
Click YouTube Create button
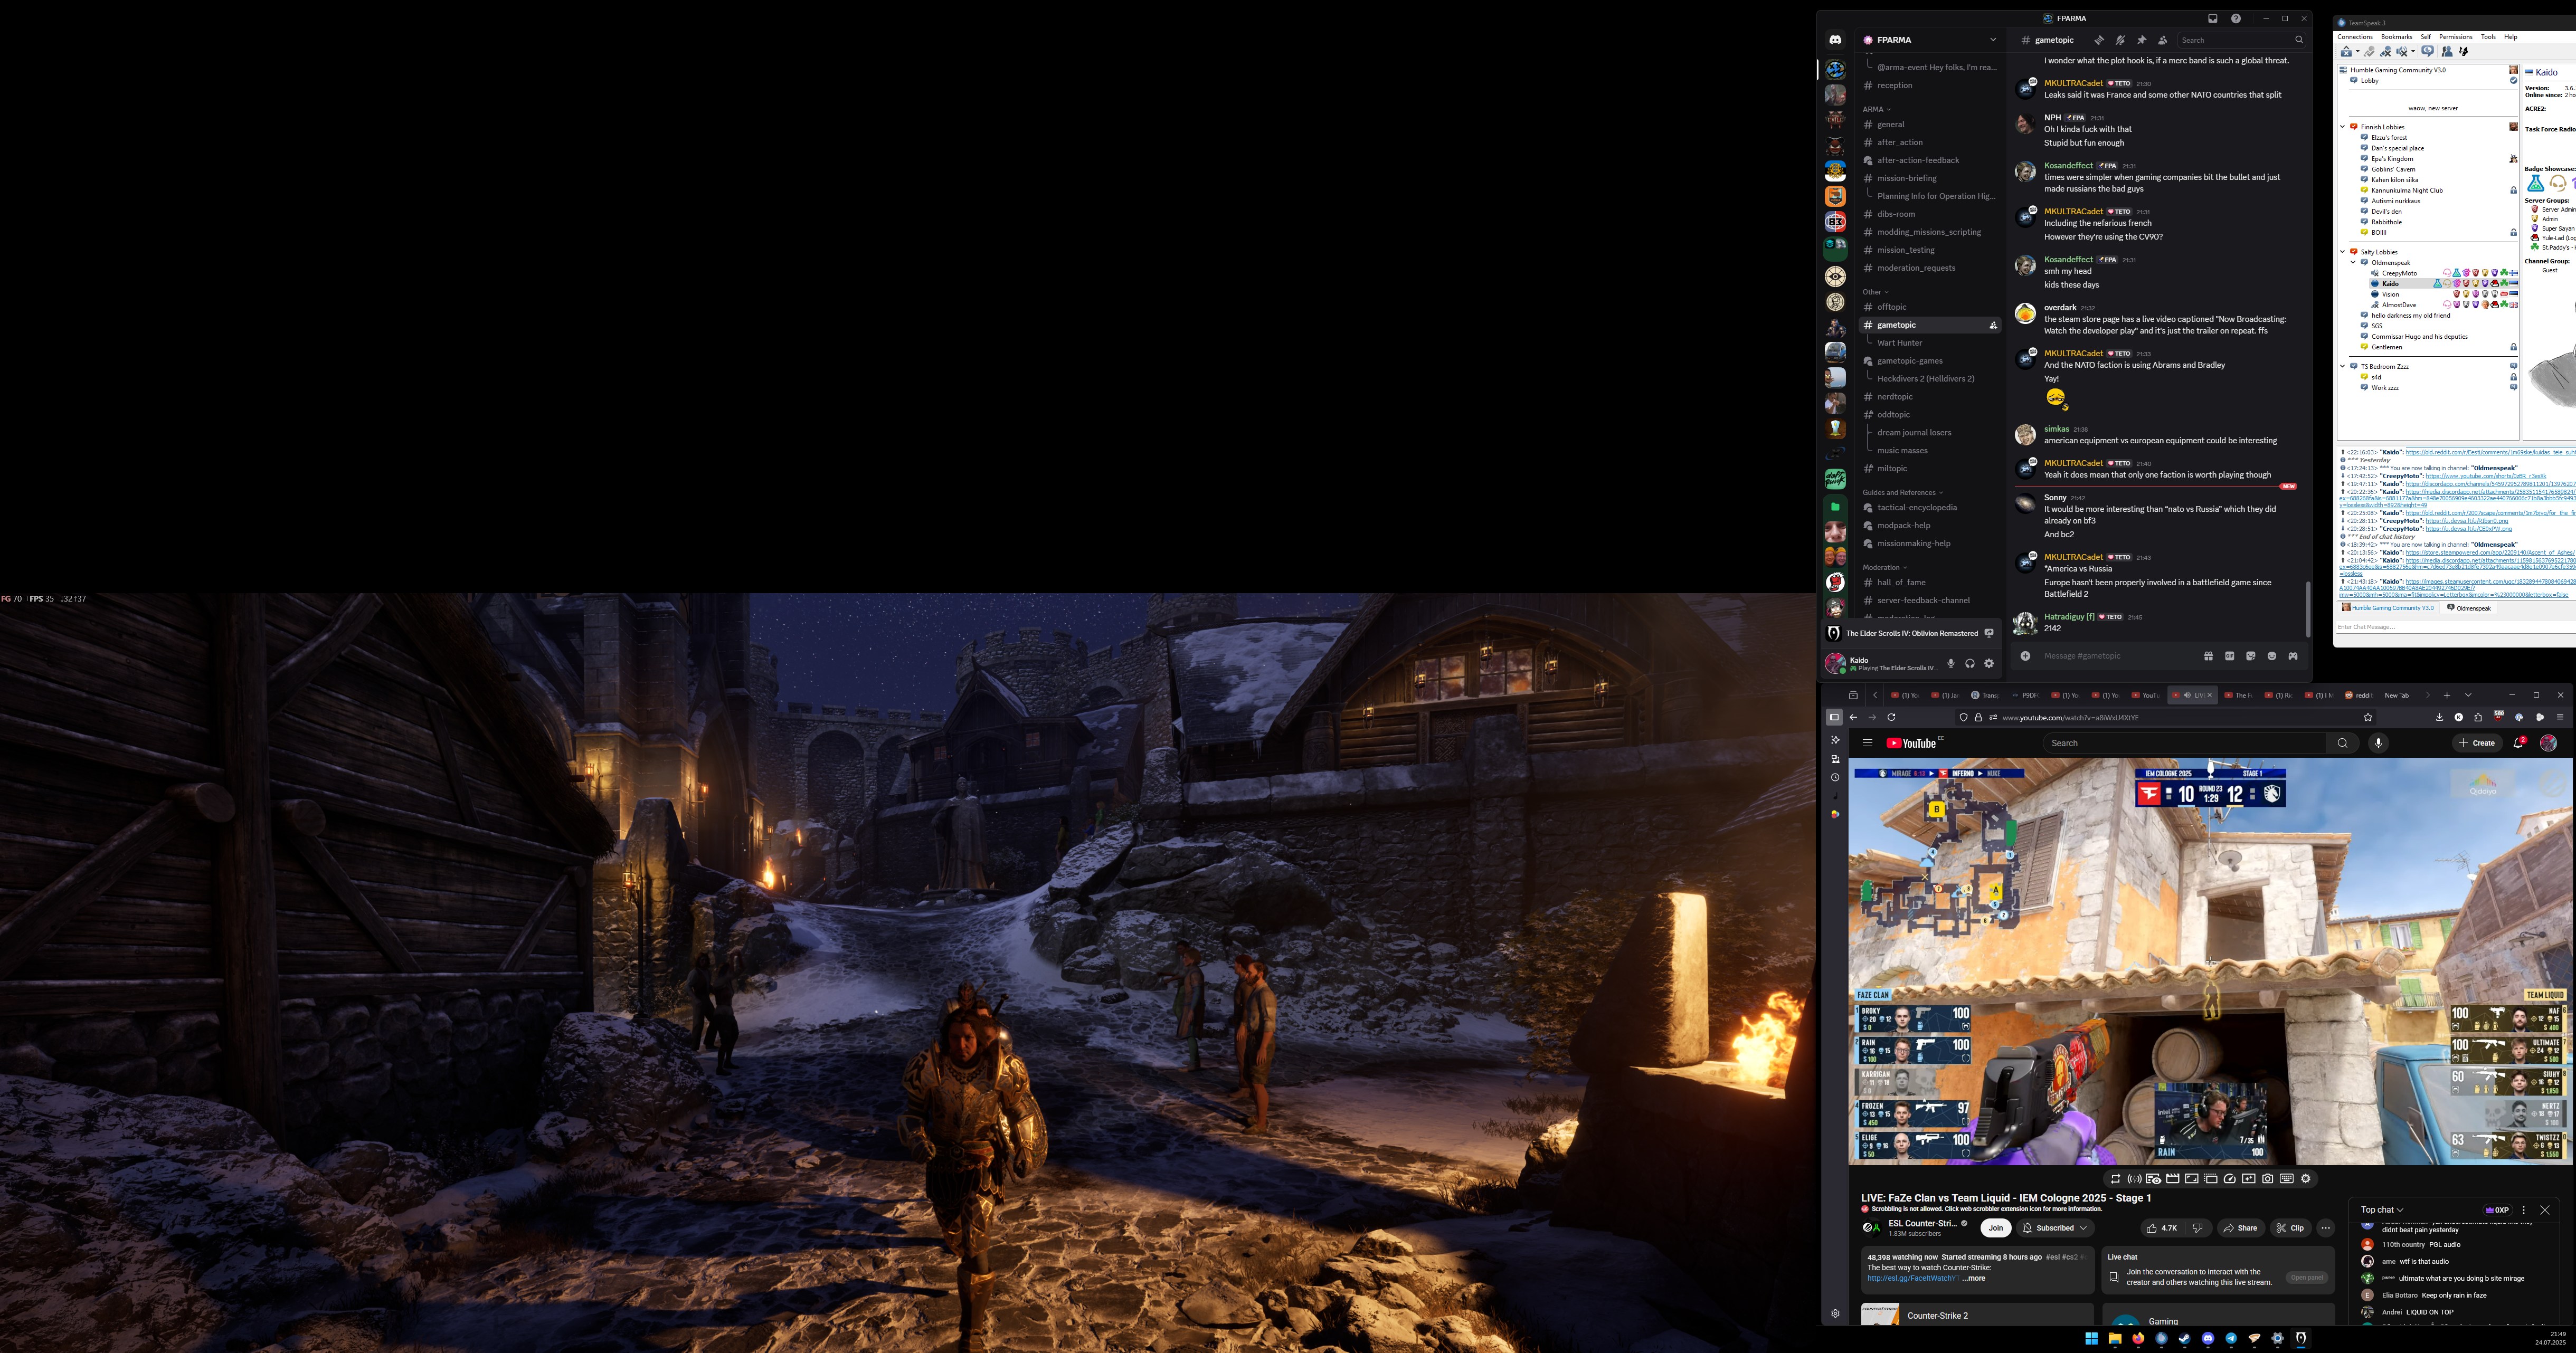[x=2477, y=743]
